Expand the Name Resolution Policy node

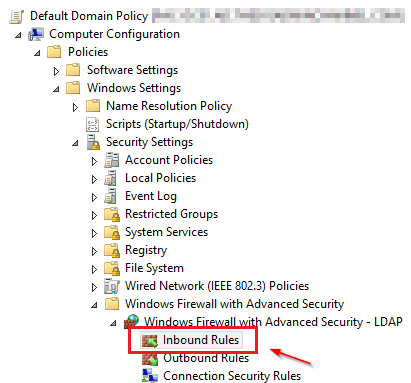coord(75,107)
